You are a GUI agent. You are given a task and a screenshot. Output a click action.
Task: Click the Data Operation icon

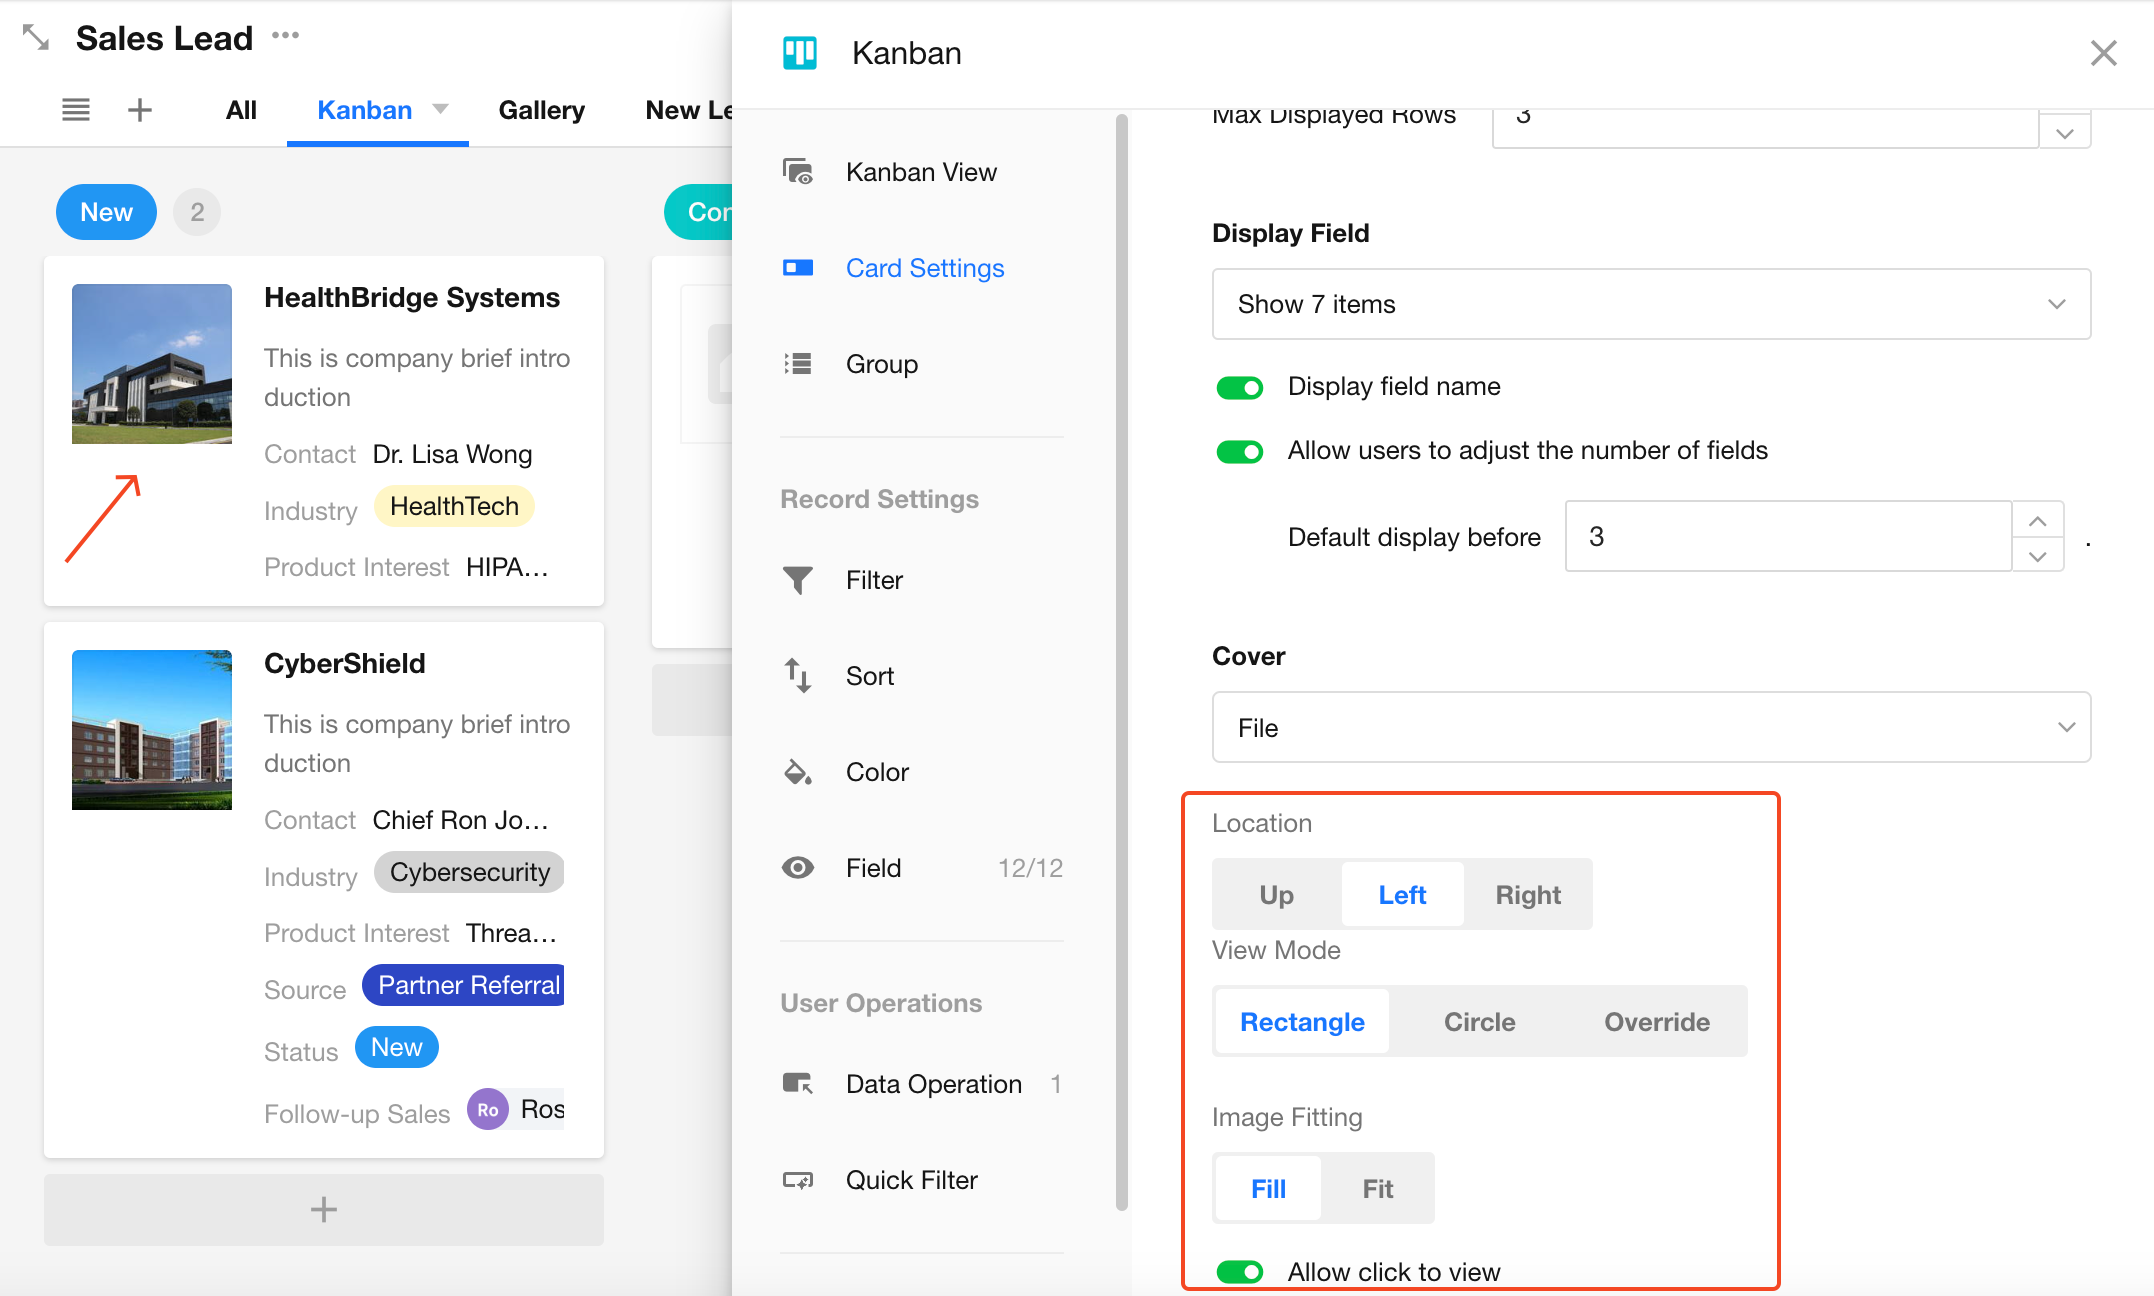coord(797,1084)
